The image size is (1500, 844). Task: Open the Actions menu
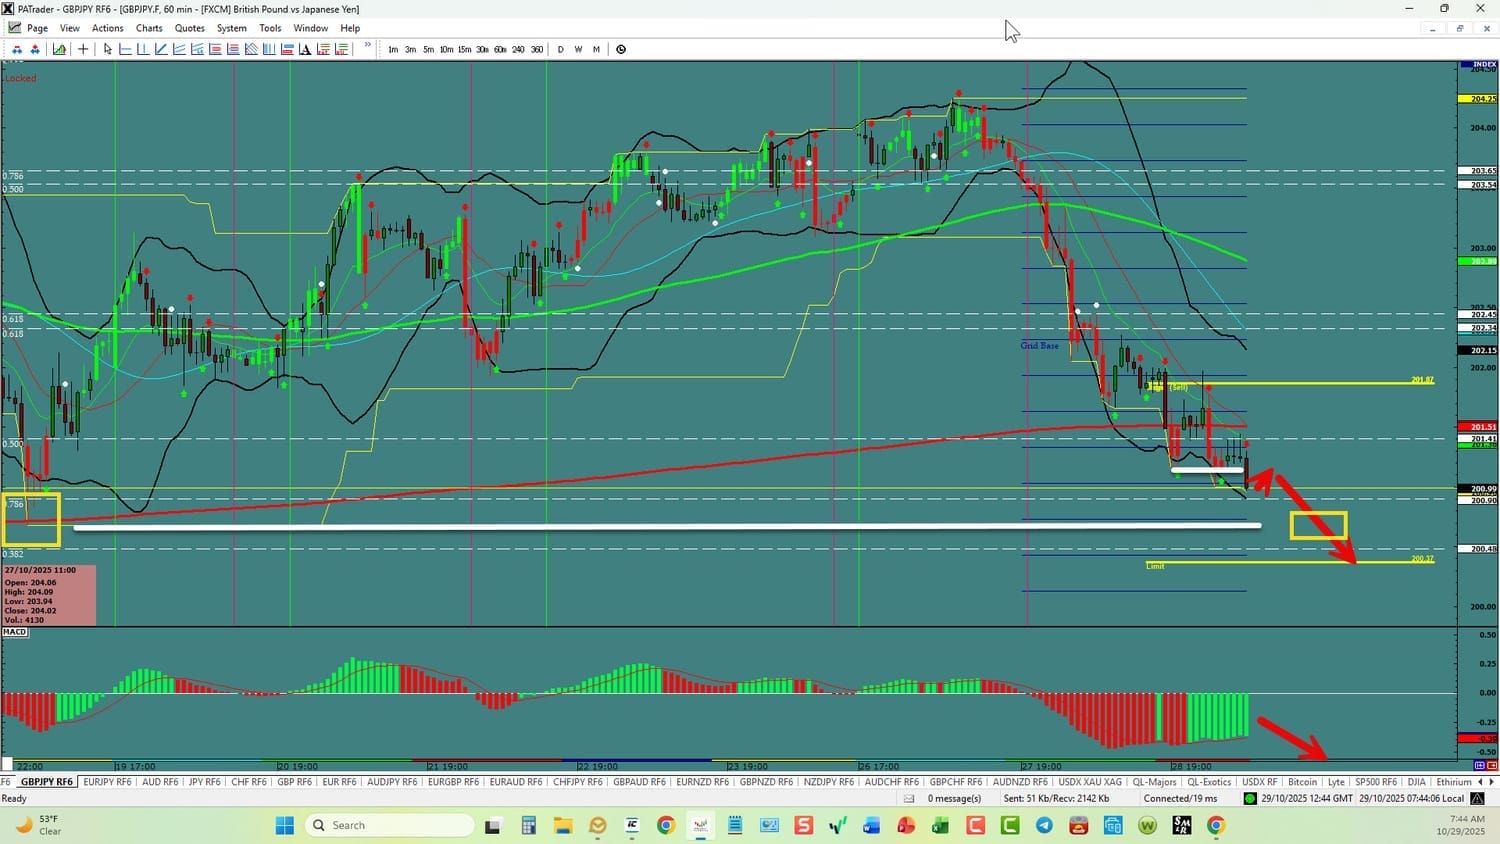coord(108,28)
